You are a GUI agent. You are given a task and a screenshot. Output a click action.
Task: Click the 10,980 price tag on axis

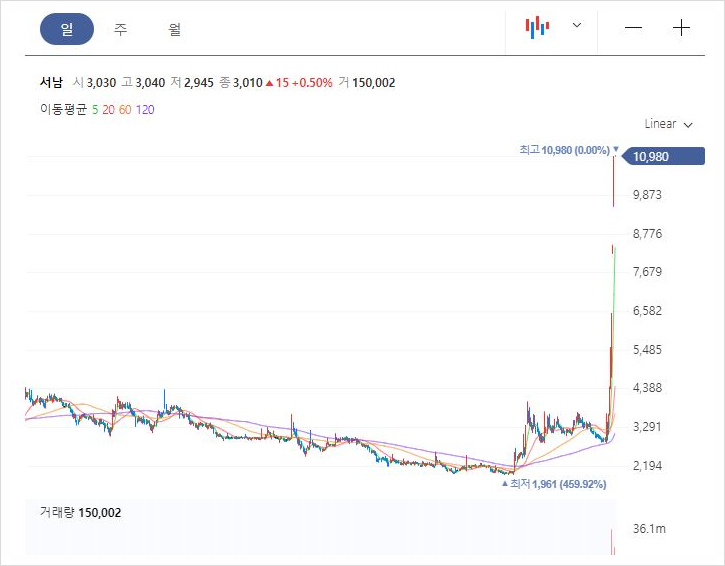(x=665, y=156)
